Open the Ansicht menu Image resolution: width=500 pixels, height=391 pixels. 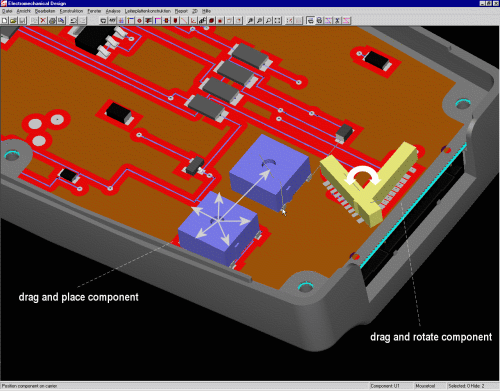coord(24,11)
